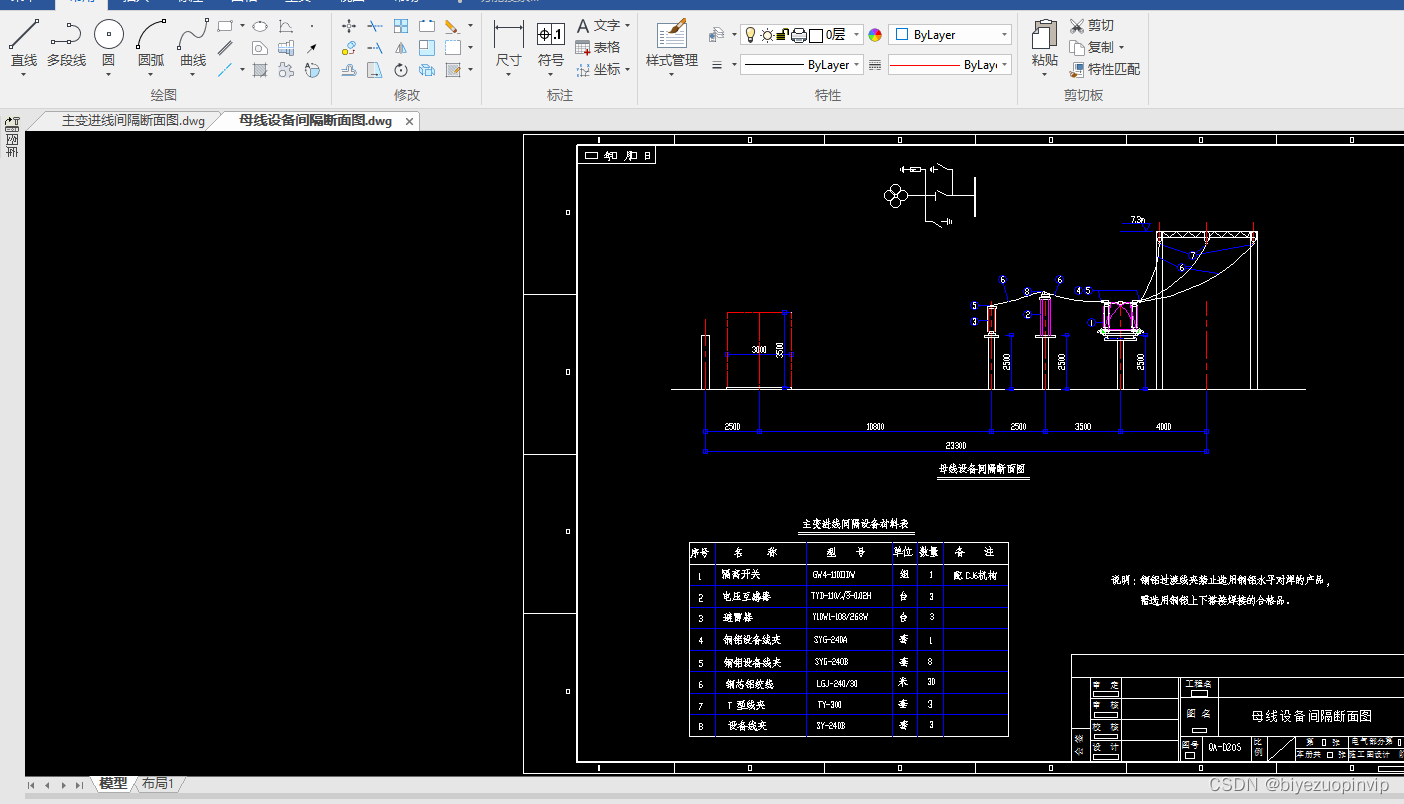Select the Rotate tool
Screen dimensions: 1404x804
coord(401,70)
